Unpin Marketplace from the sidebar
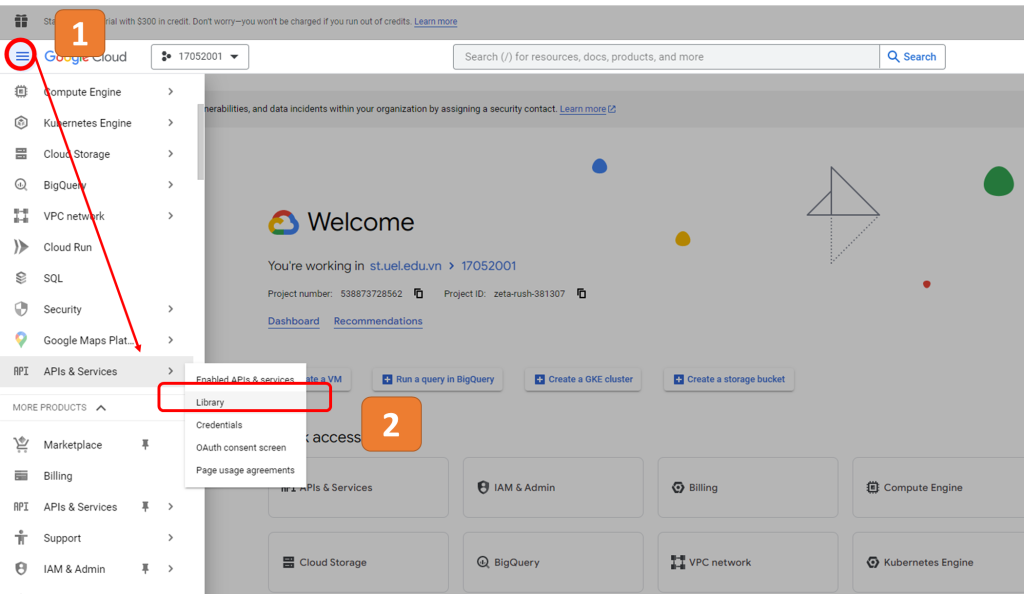Image resolution: width=1024 pixels, height=594 pixels. tap(145, 445)
